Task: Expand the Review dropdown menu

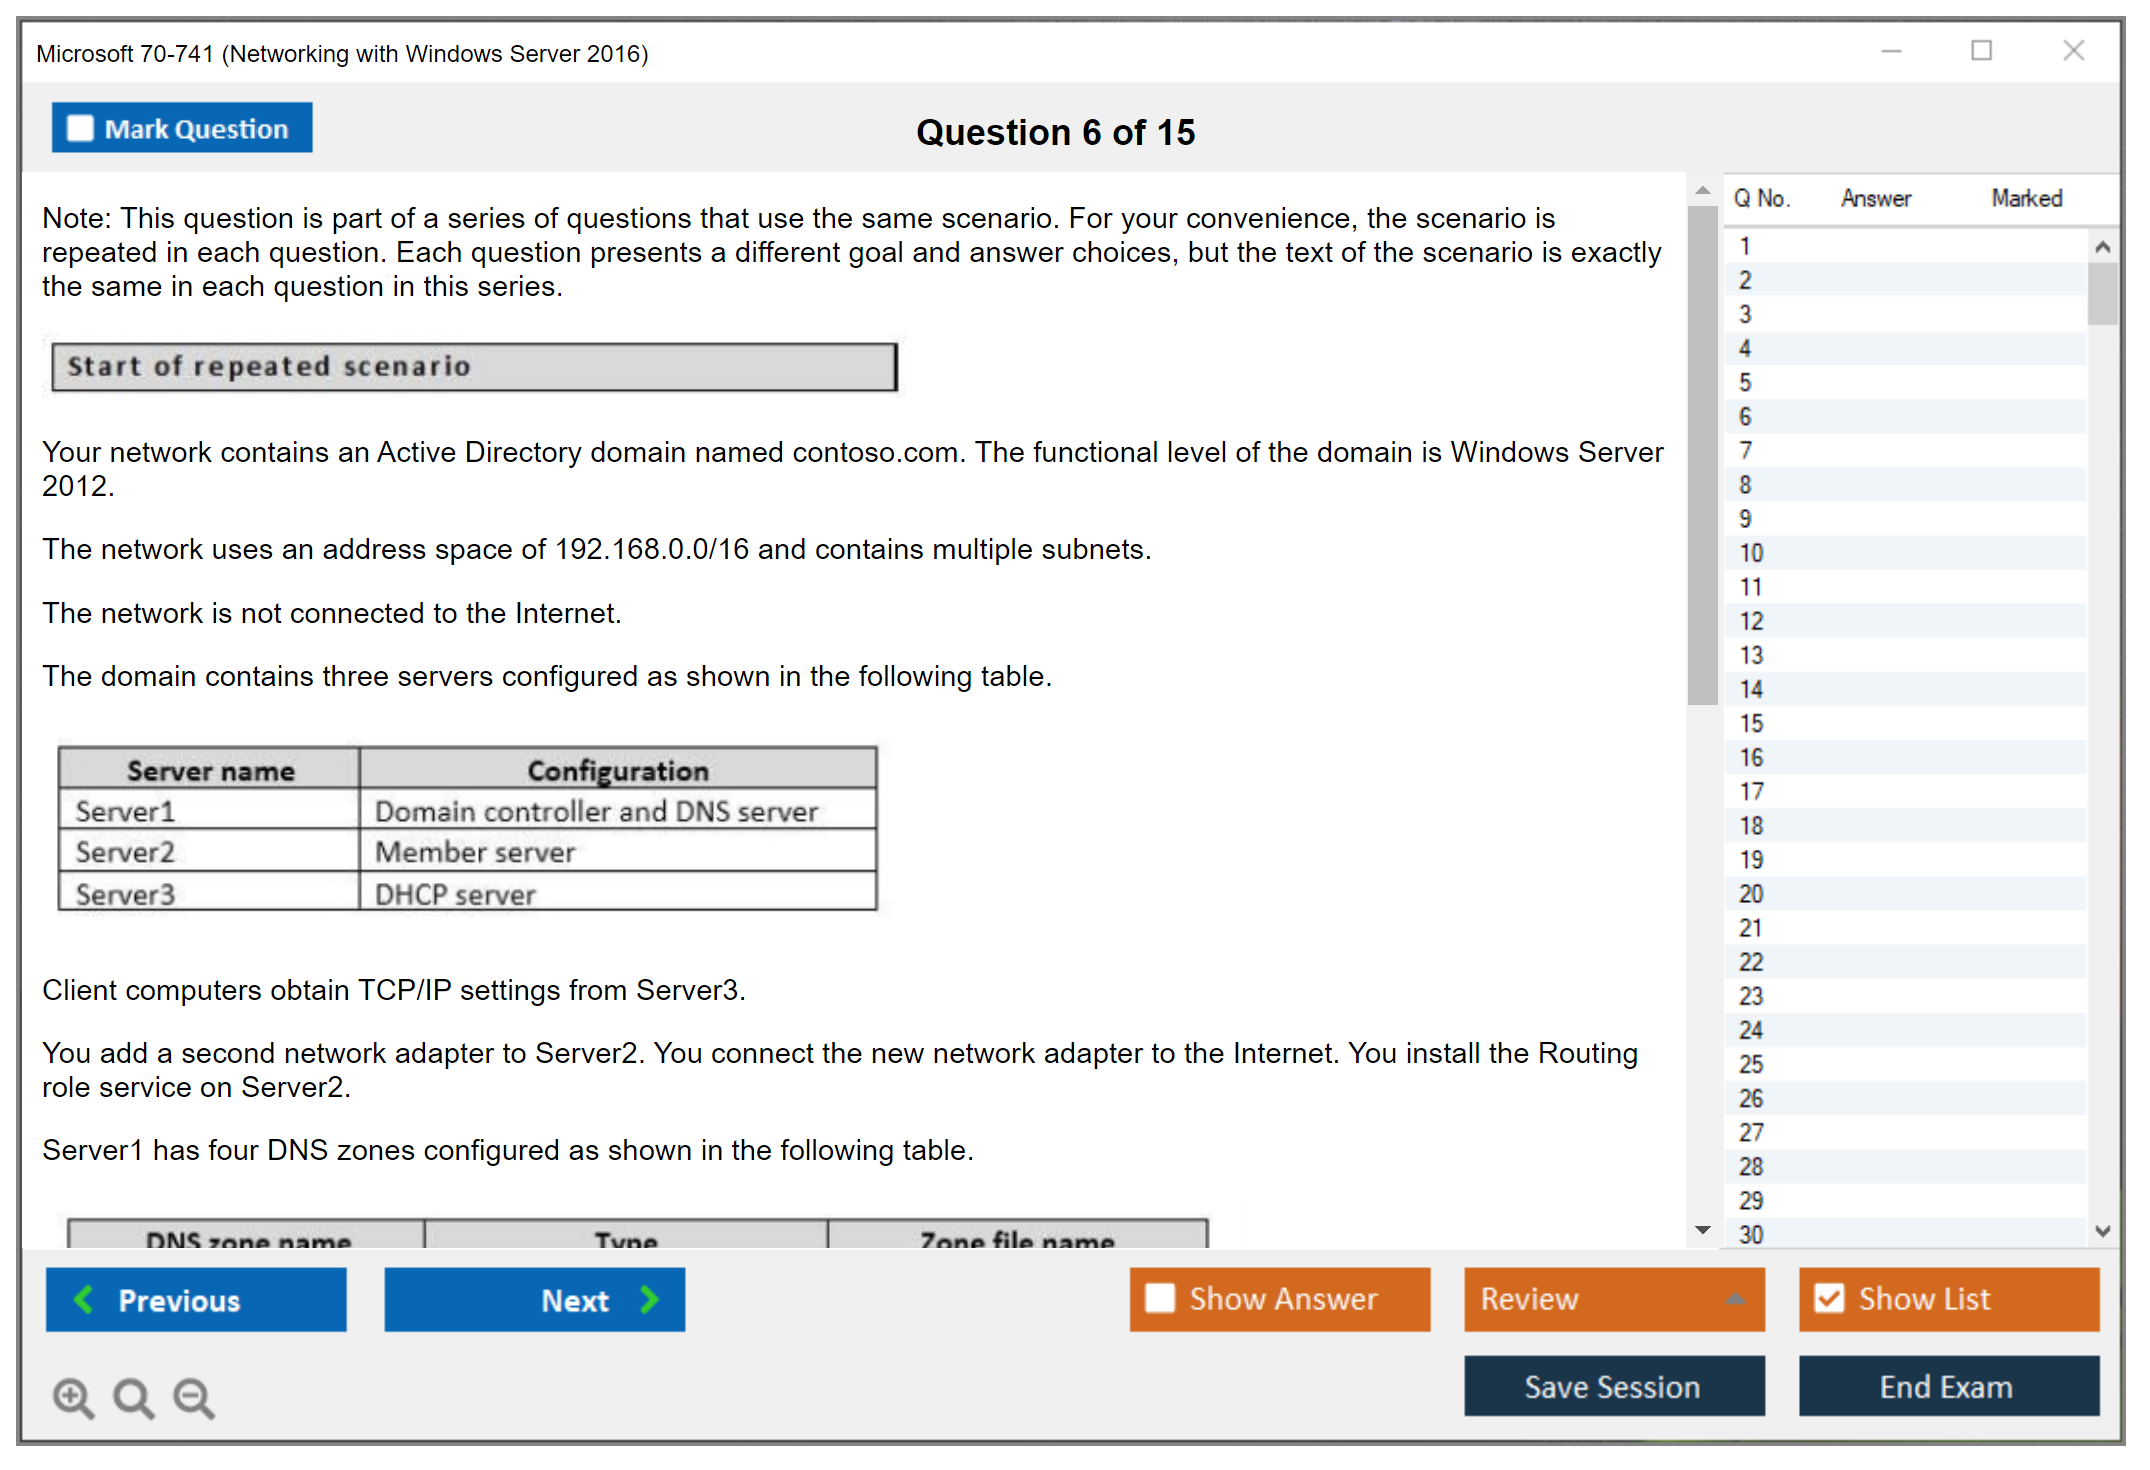Action: (1735, 1299)
